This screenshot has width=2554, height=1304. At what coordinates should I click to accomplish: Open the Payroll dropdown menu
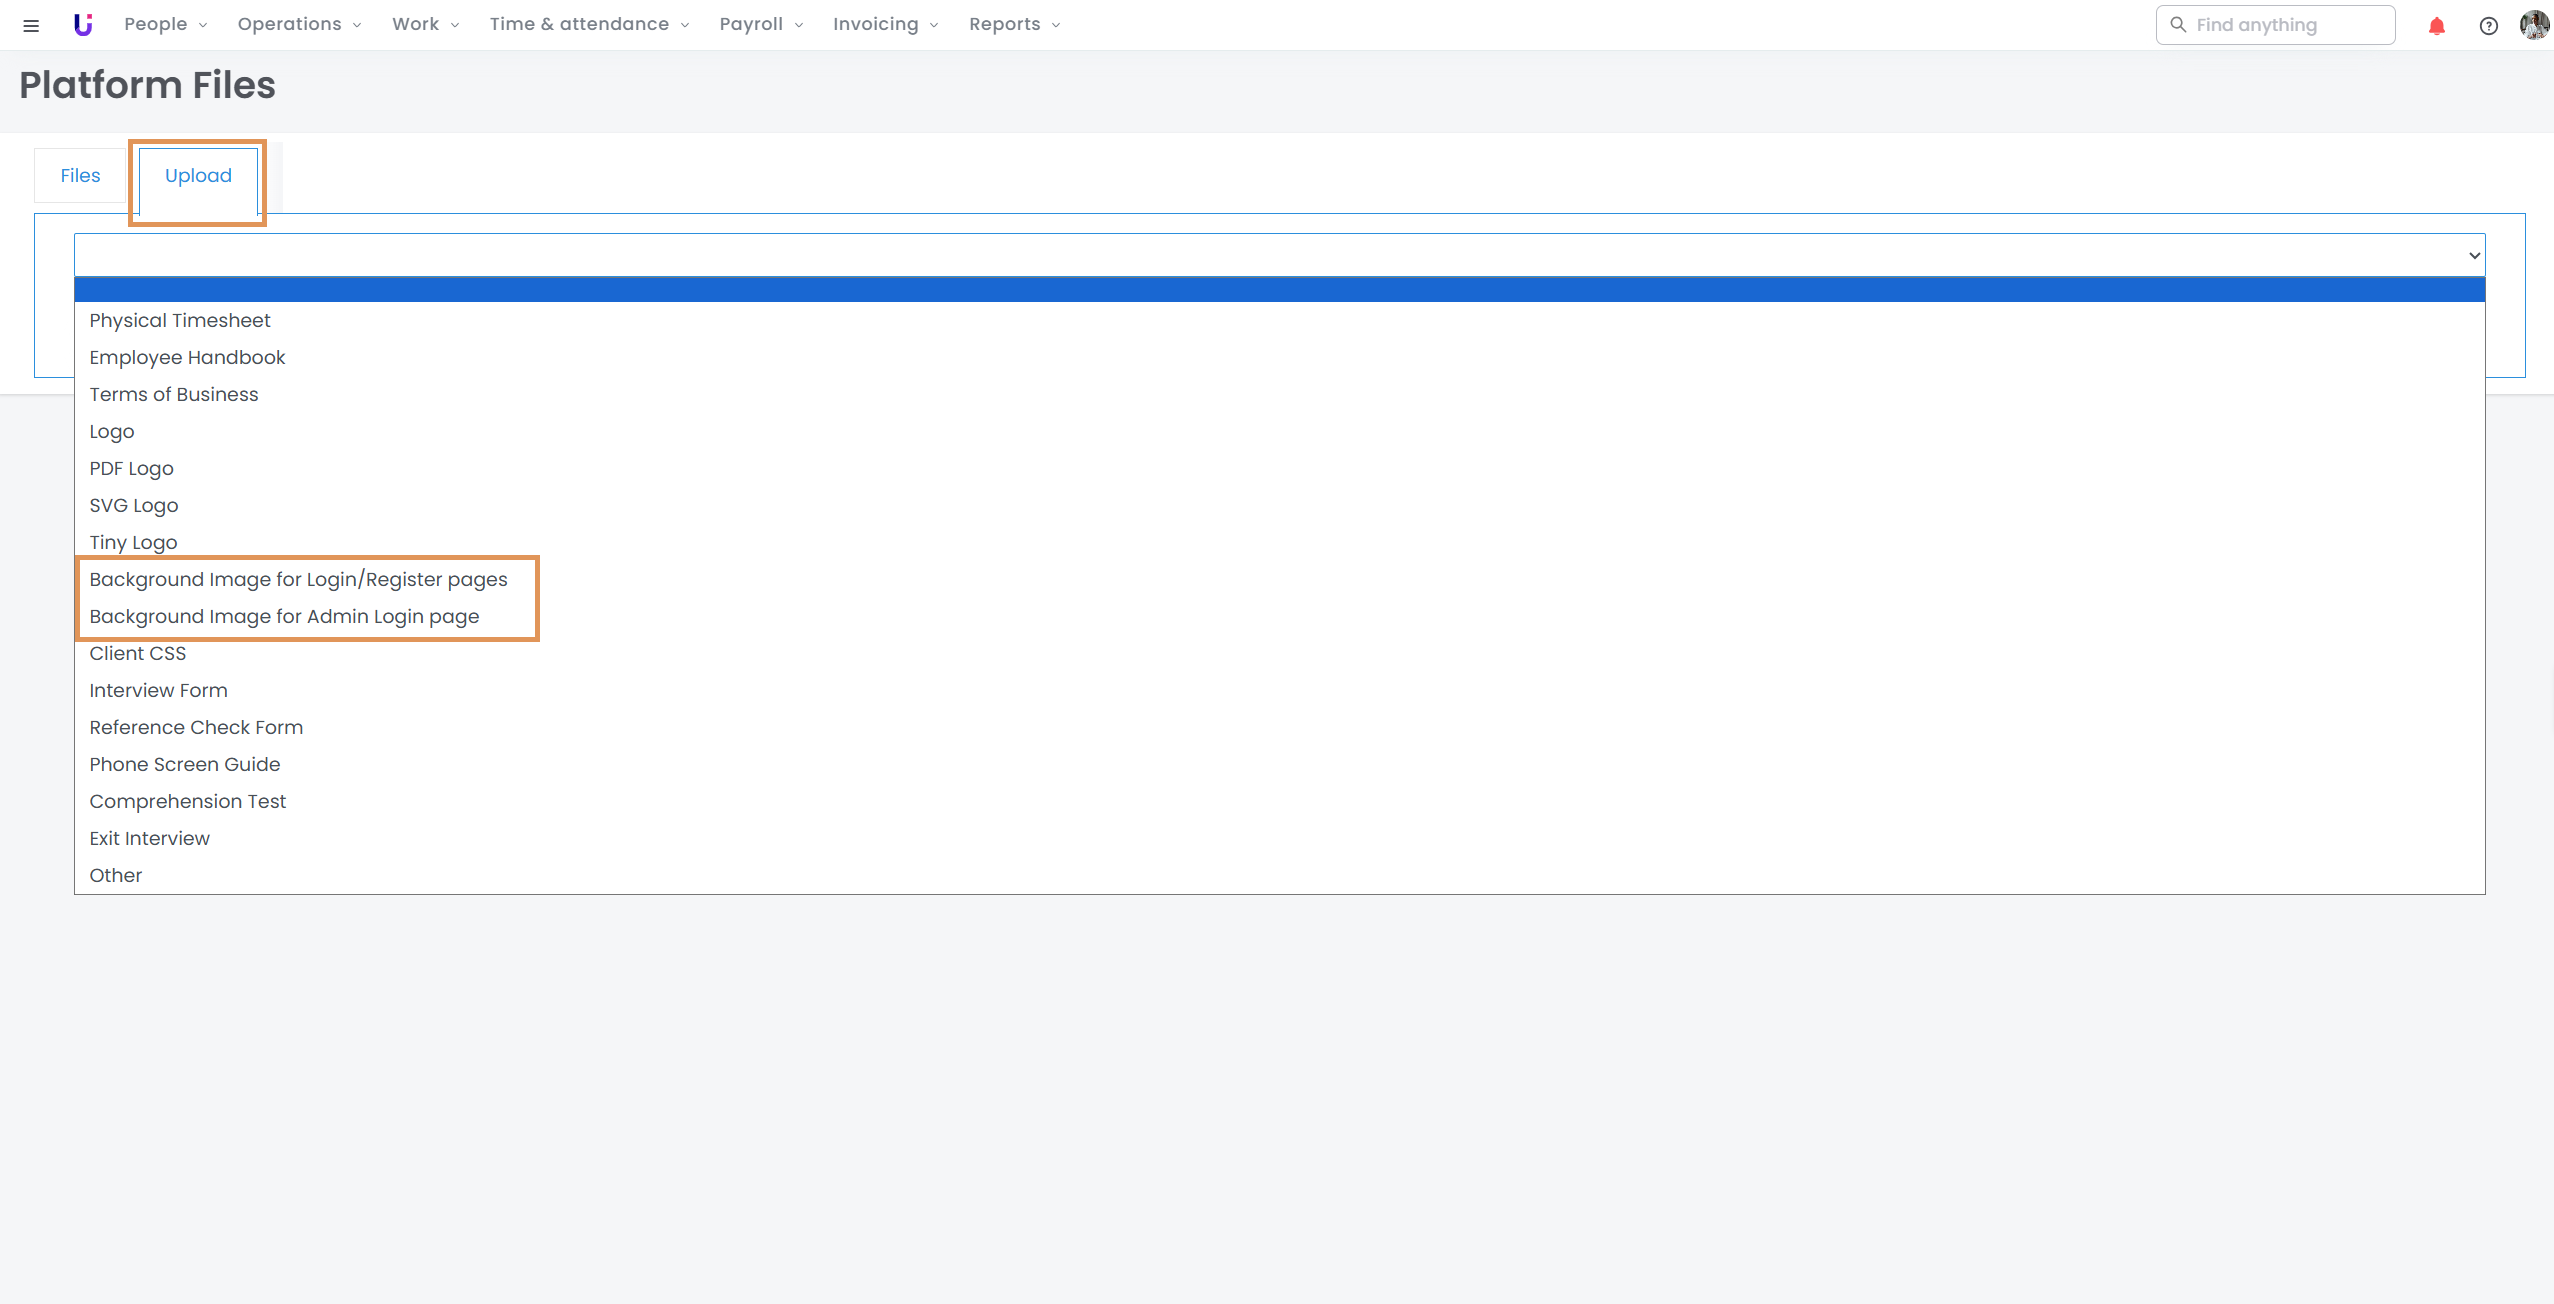click(x=761, y=24)
